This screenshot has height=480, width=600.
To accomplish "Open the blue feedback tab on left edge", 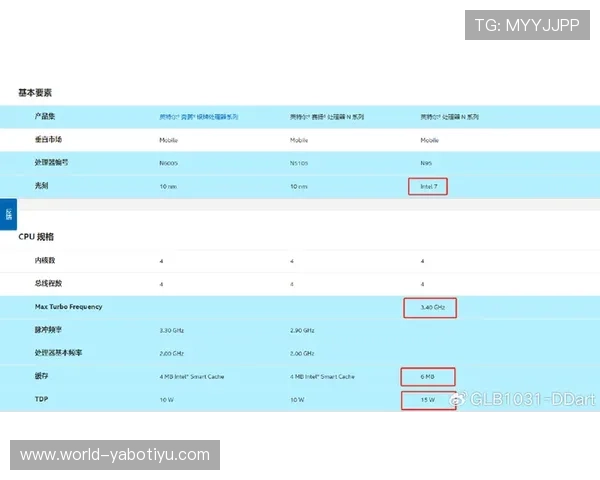I will click(x=9, y=215).
